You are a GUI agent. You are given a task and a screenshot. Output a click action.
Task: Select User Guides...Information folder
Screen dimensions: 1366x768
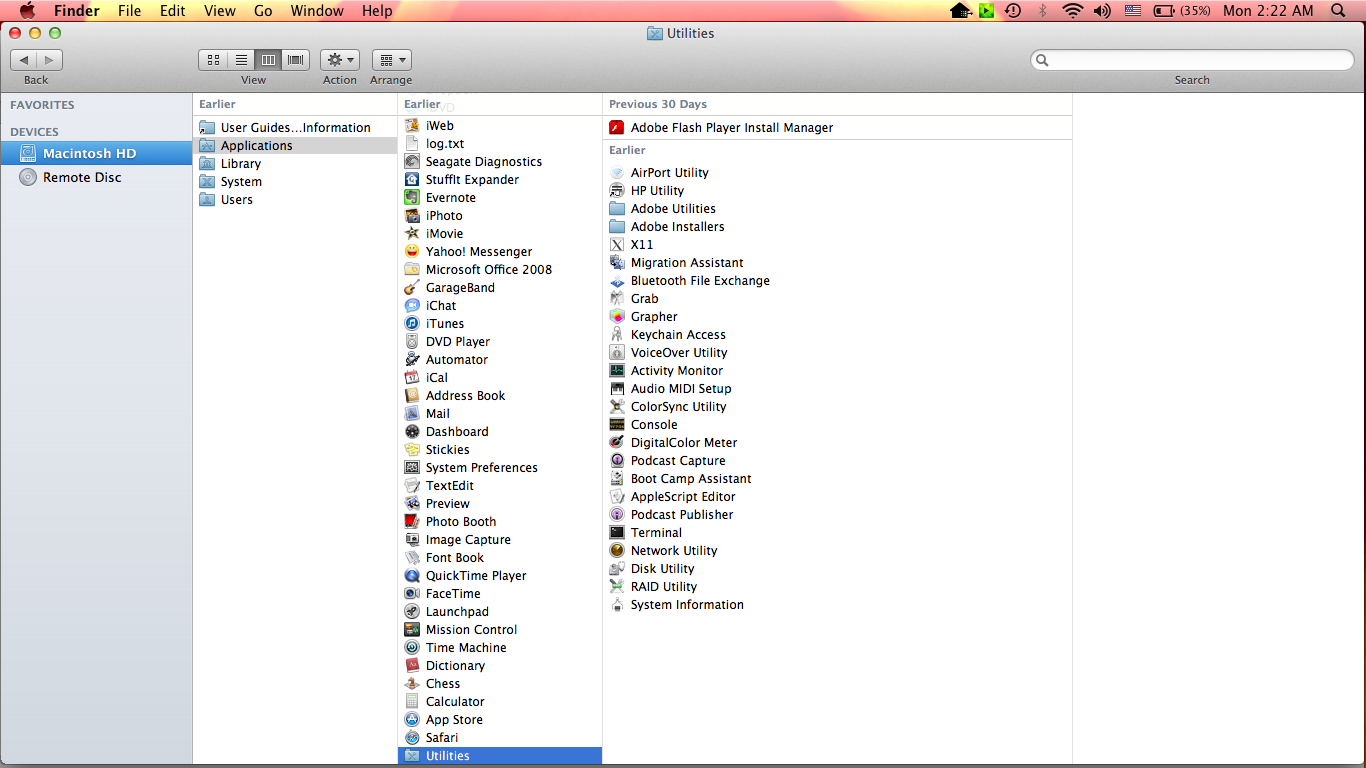coord(295,128)
